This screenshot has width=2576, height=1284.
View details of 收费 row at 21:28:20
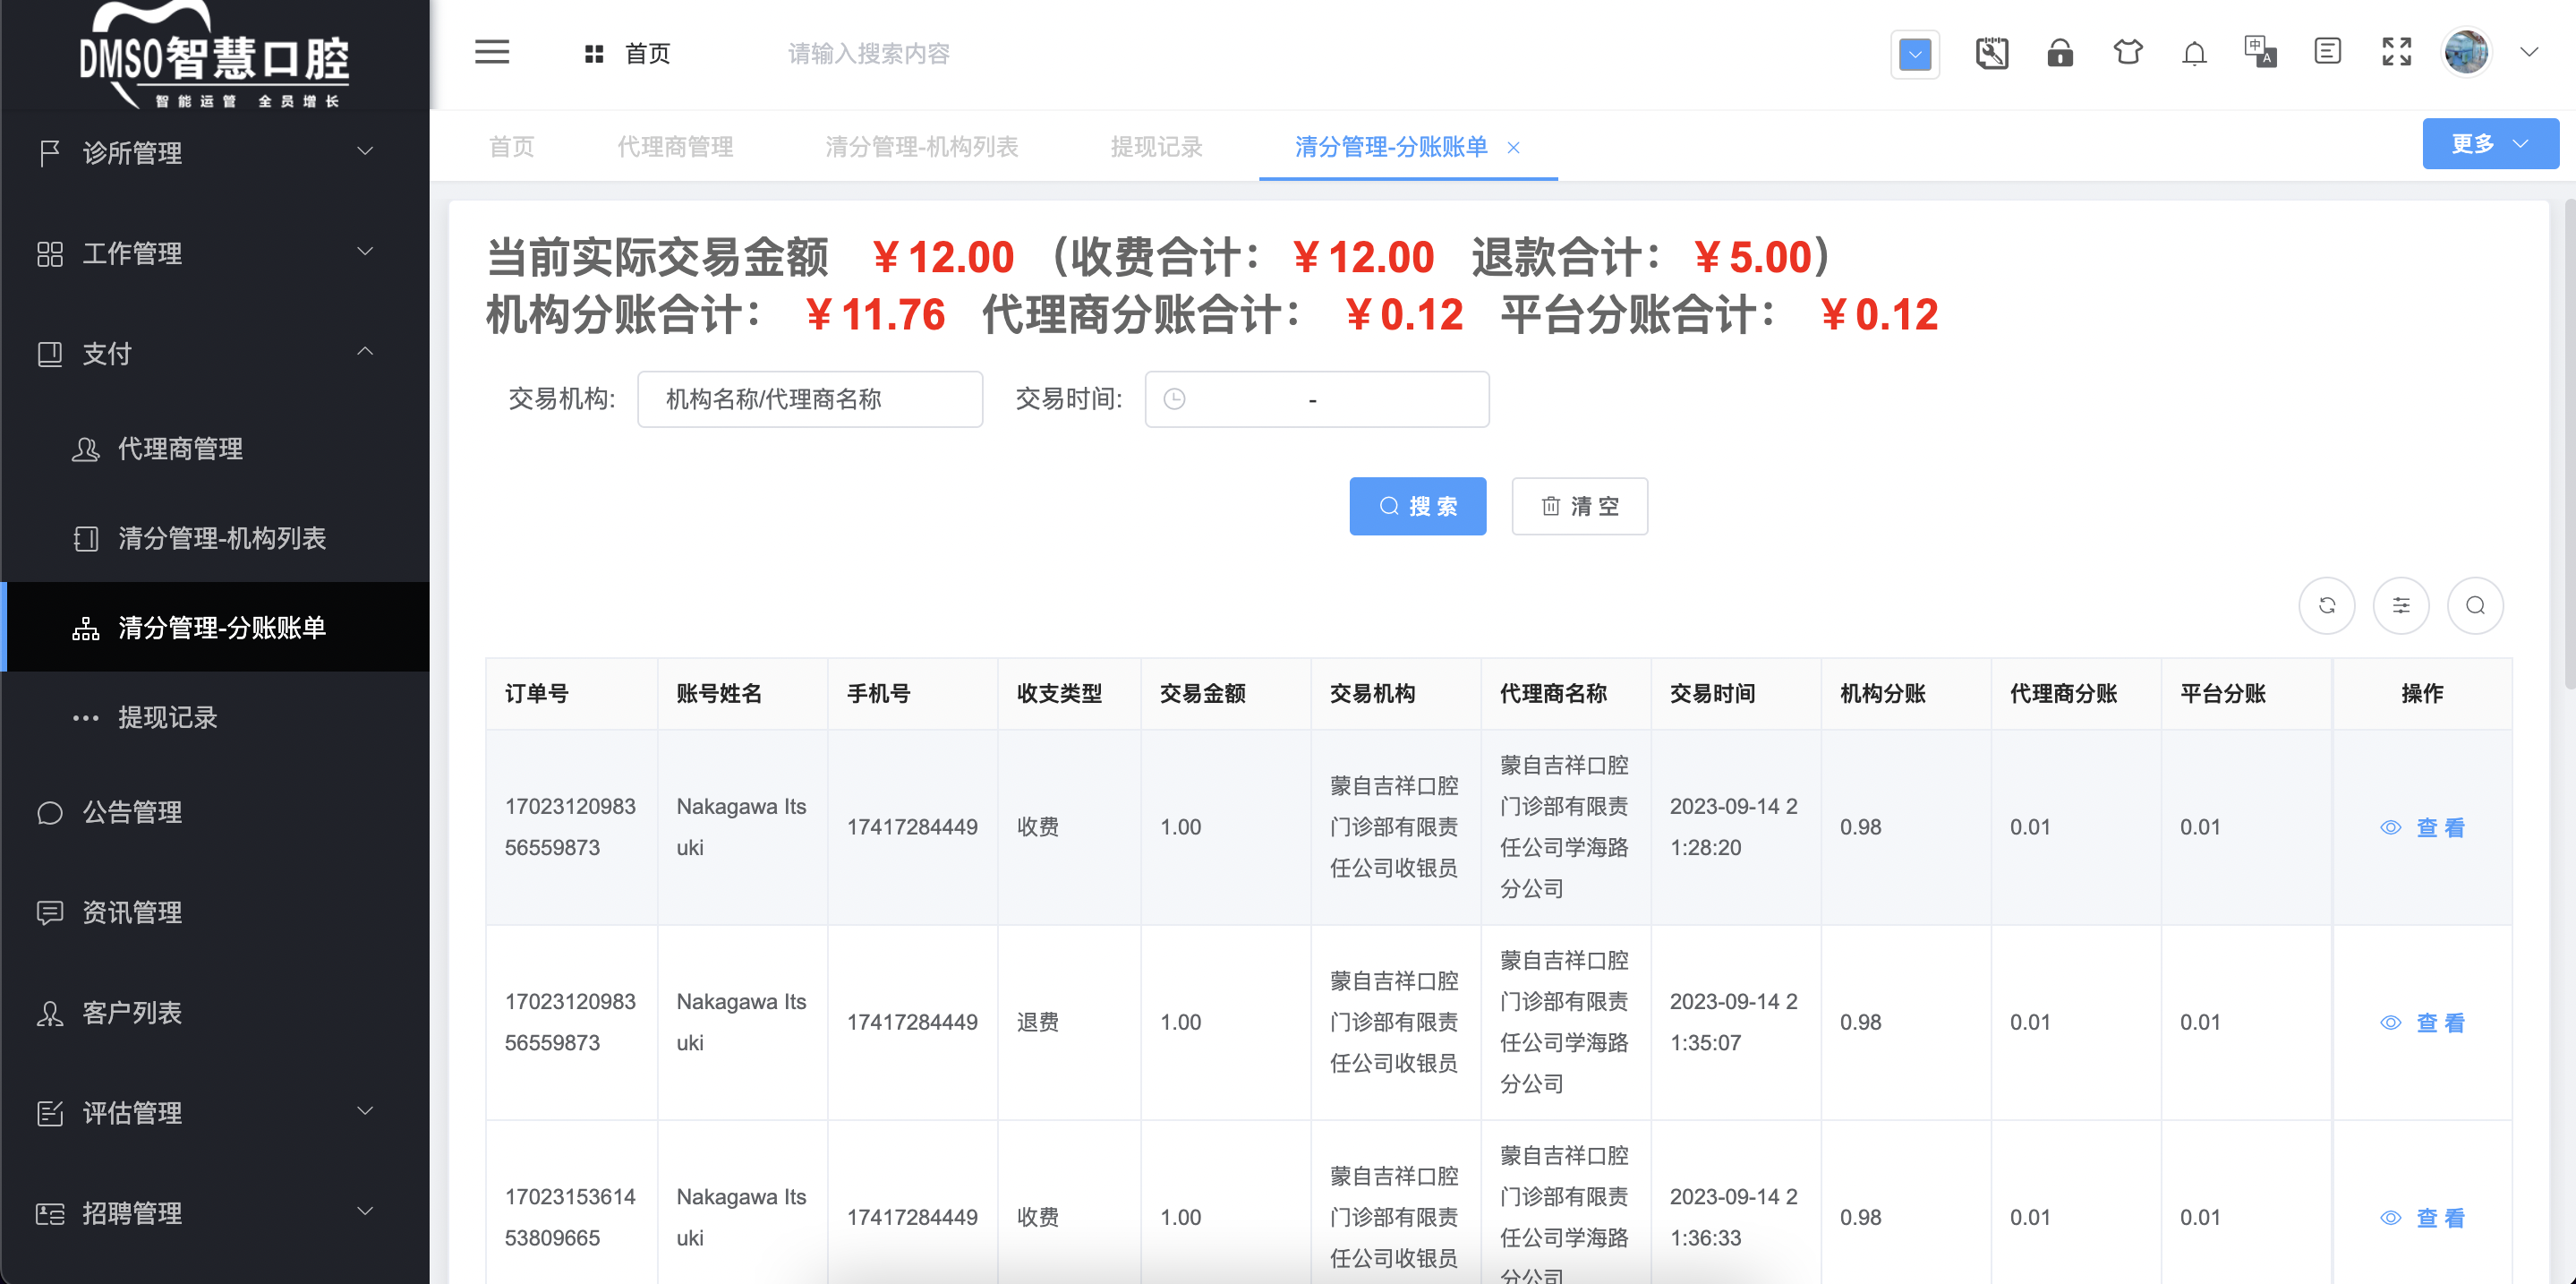[x=2422, y=828]
